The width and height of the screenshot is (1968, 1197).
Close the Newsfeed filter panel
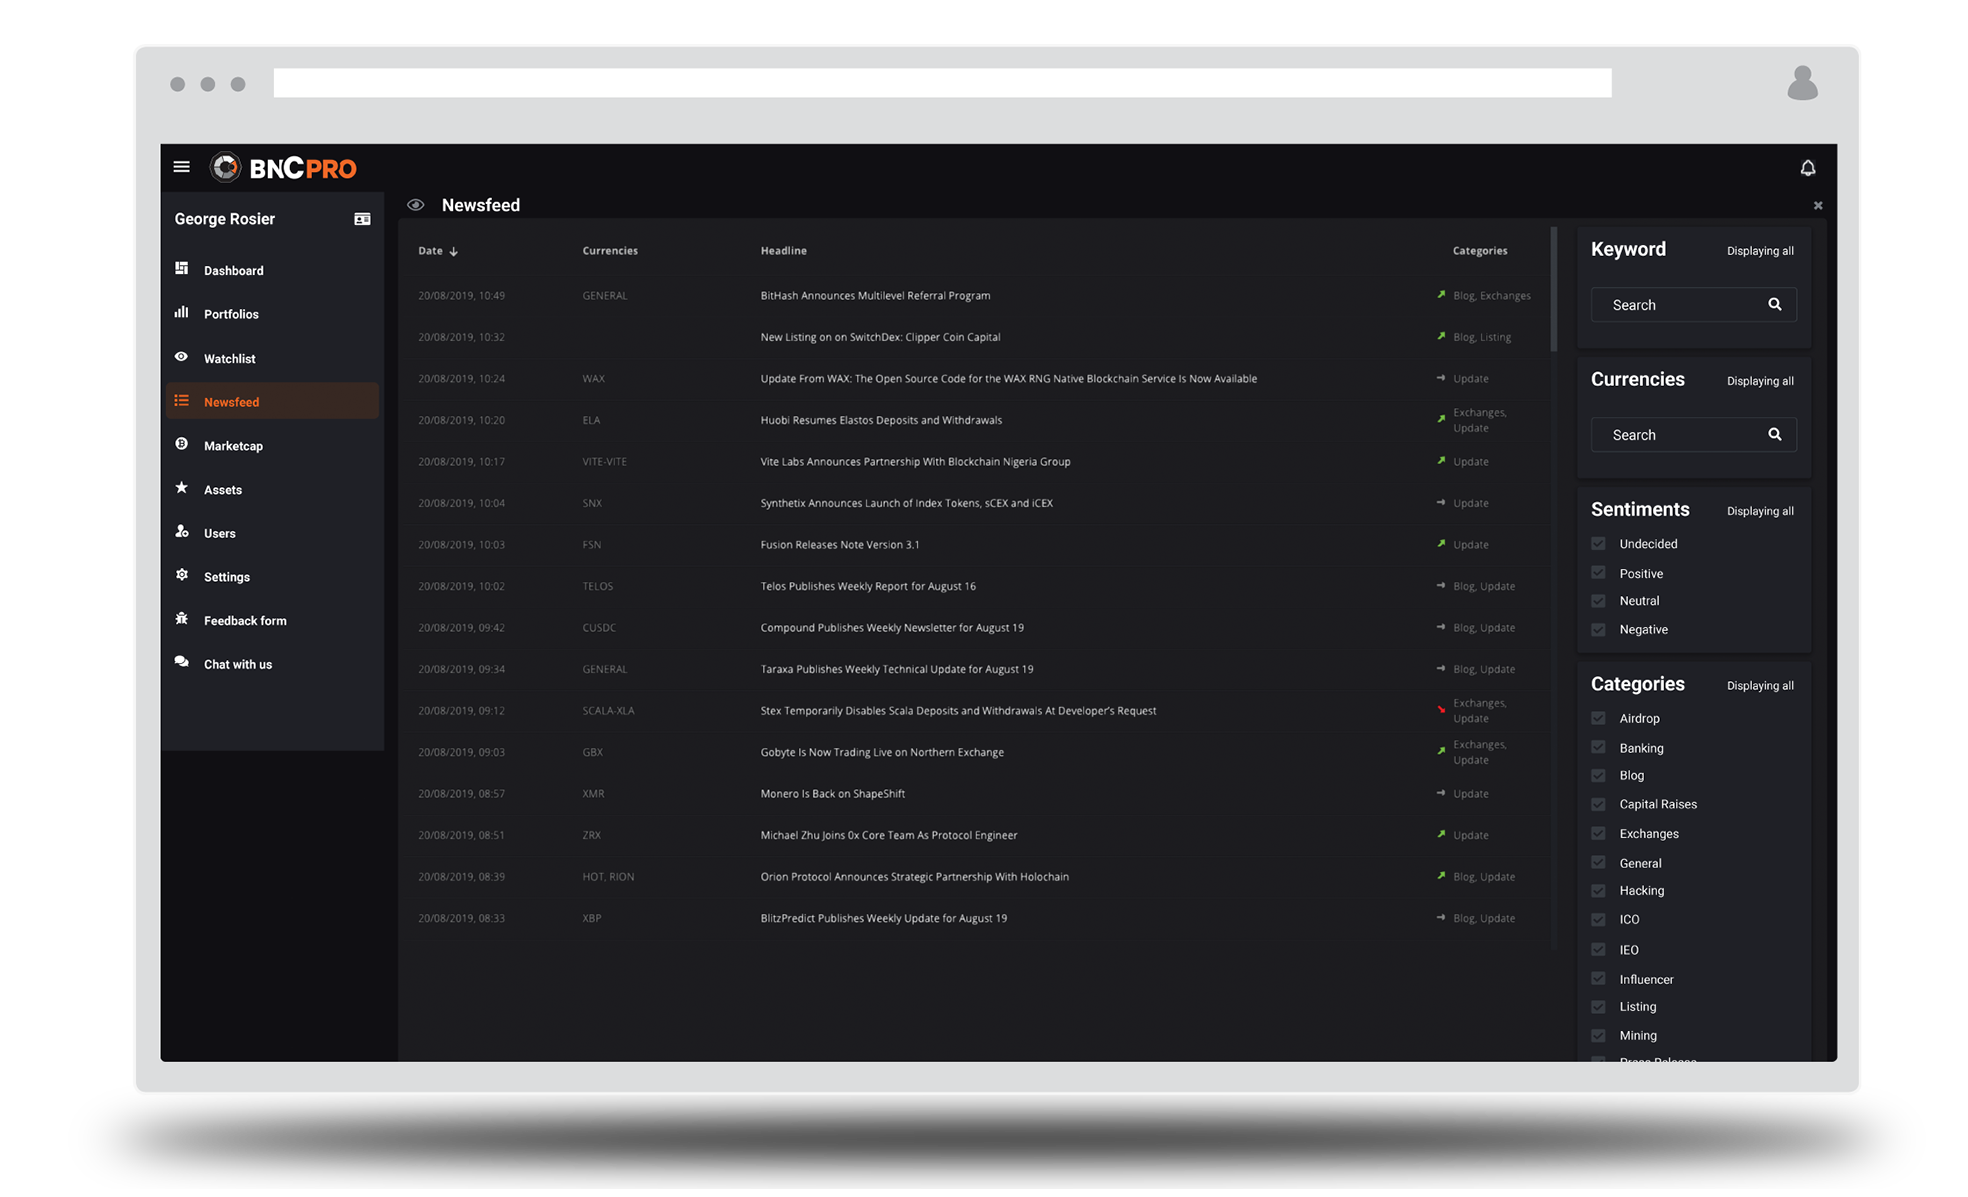(1817, 206)
